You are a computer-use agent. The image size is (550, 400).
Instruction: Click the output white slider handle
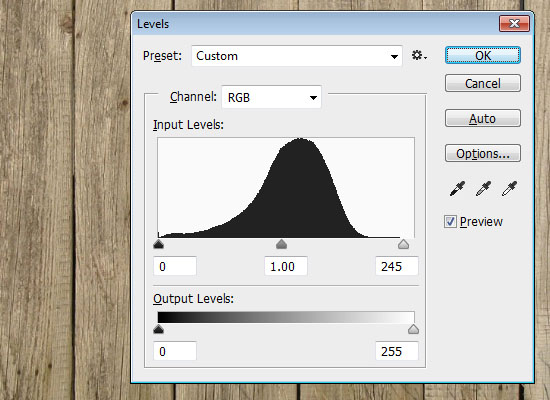point(413,329)
